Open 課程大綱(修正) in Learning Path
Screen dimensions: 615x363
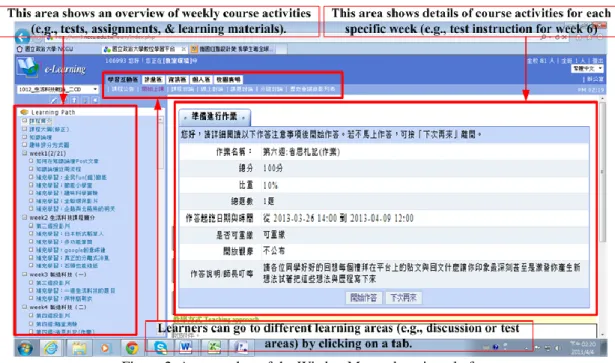[49, 129]
